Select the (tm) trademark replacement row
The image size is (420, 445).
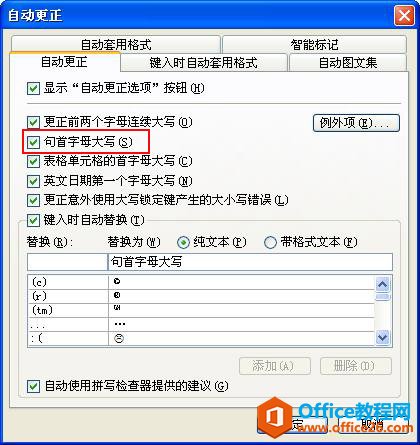click(x=201, y=310)
